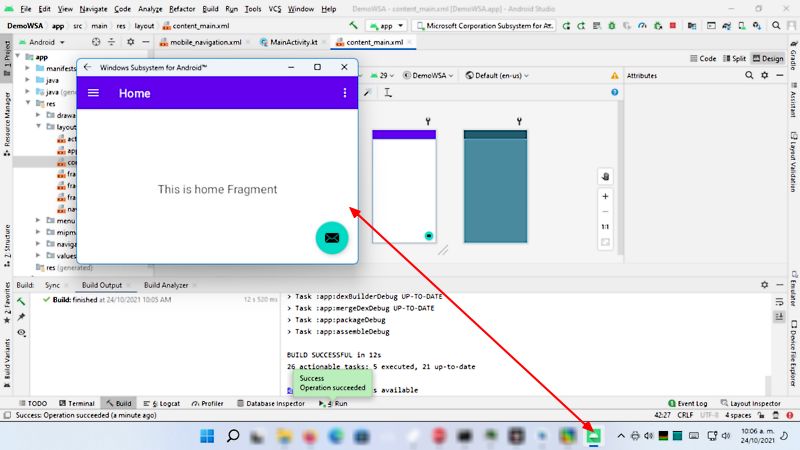Open the Android project view dropdown
The image size is (800, 450).
(x=42, y=42)
